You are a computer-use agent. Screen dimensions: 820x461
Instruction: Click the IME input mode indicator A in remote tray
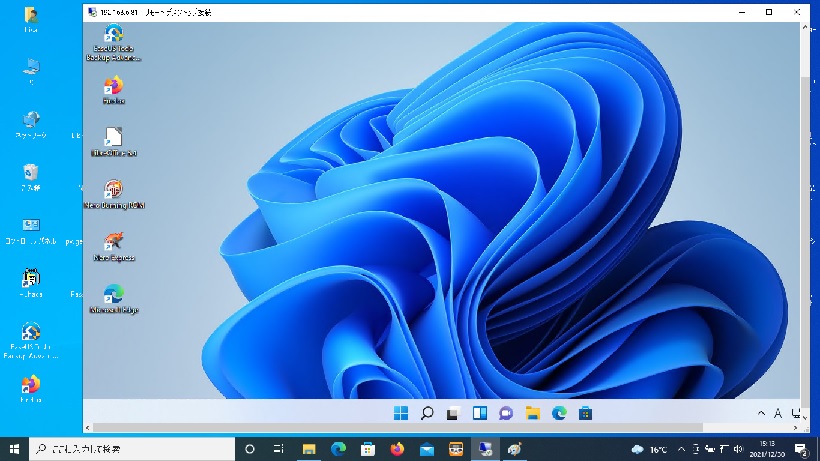point(778,413)
